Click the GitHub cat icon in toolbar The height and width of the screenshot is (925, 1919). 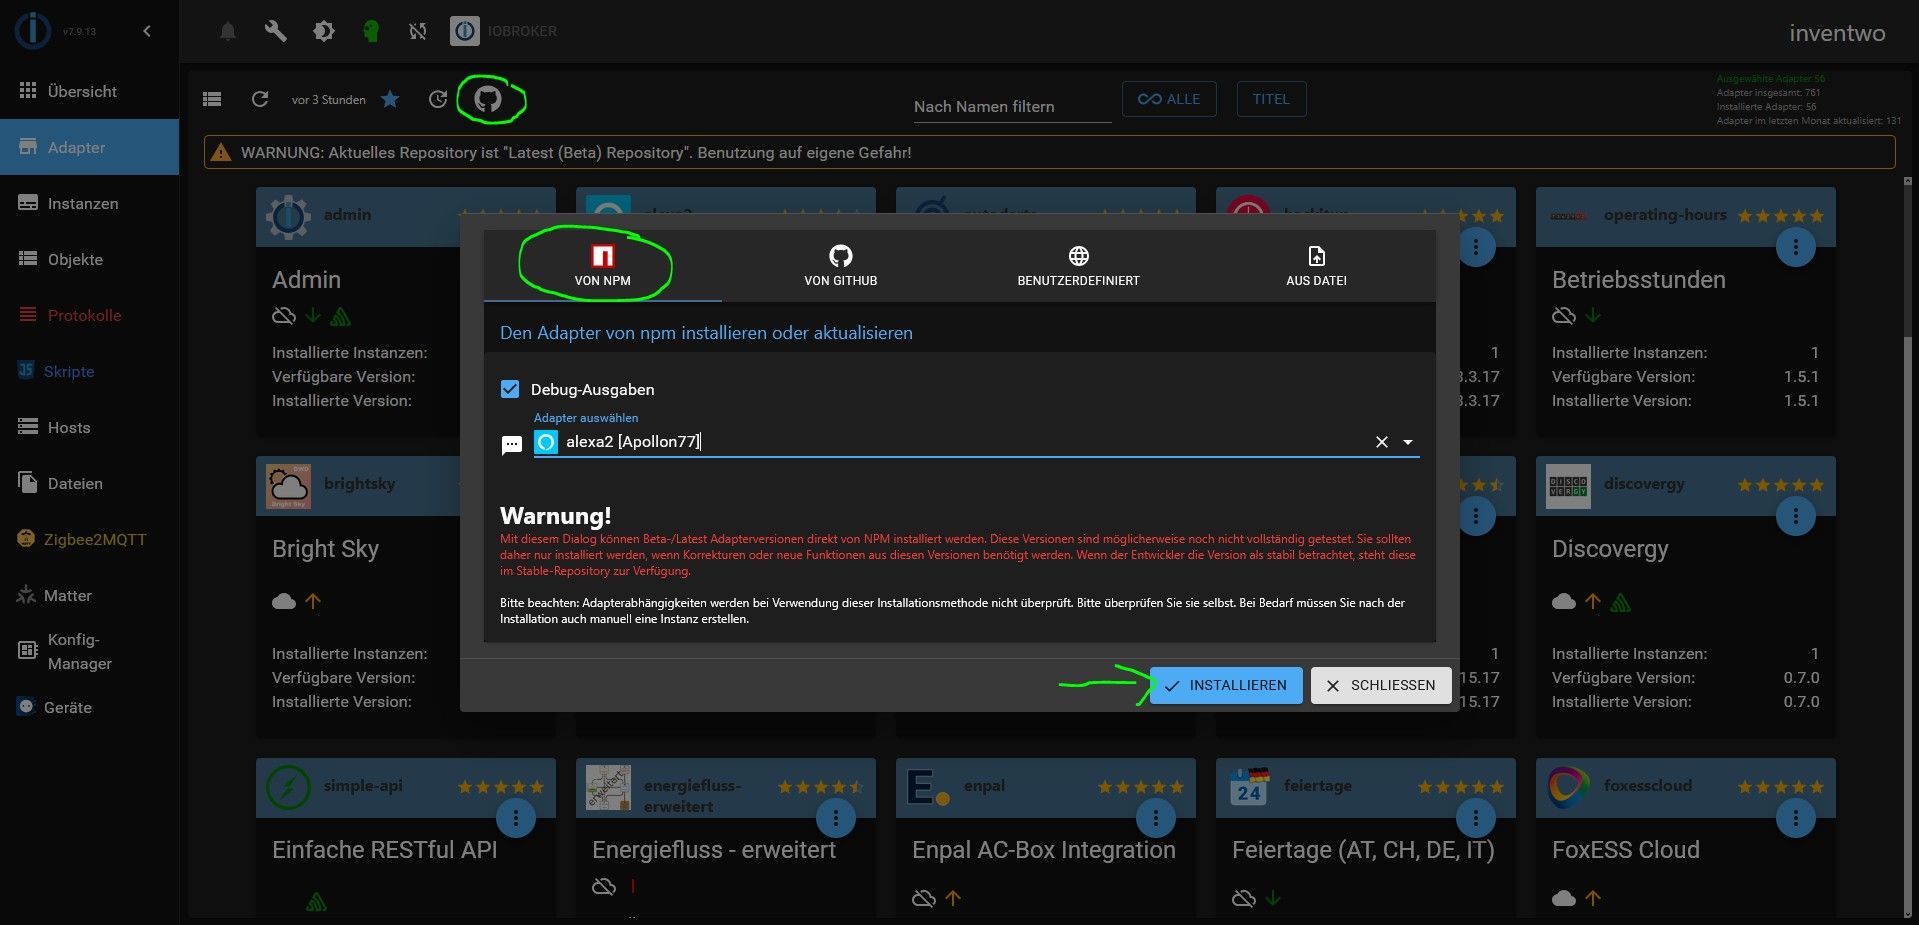coord(488,99)
